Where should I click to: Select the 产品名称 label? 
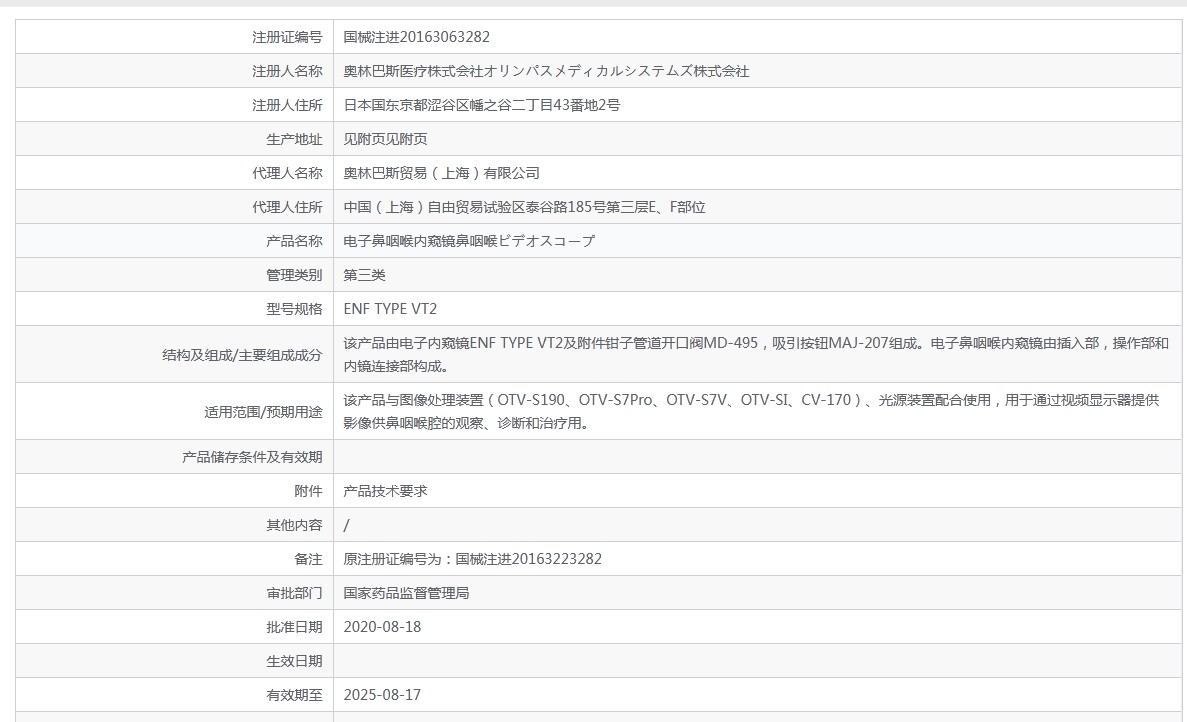(x=294, y=241)
